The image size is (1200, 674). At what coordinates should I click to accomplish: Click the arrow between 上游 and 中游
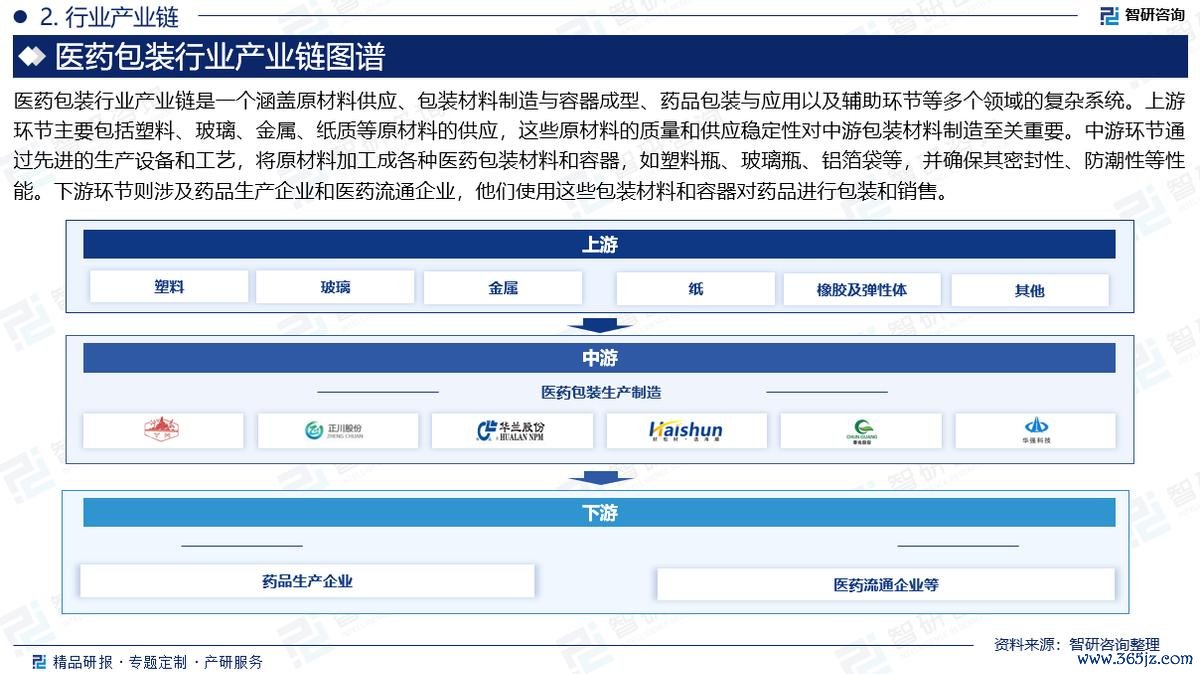(599, 324)
